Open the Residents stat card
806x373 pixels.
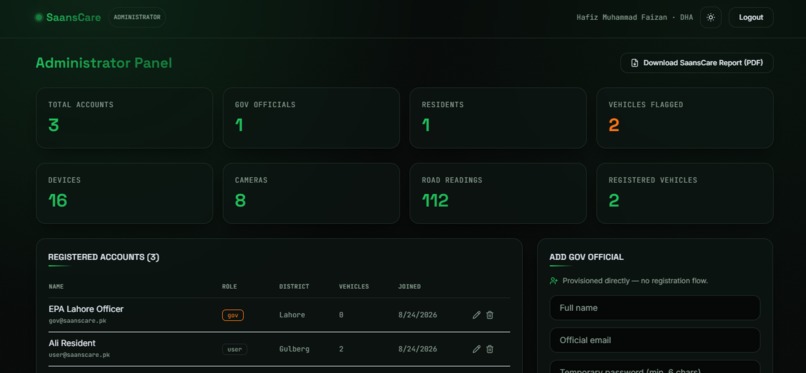[x=498, y=118]
